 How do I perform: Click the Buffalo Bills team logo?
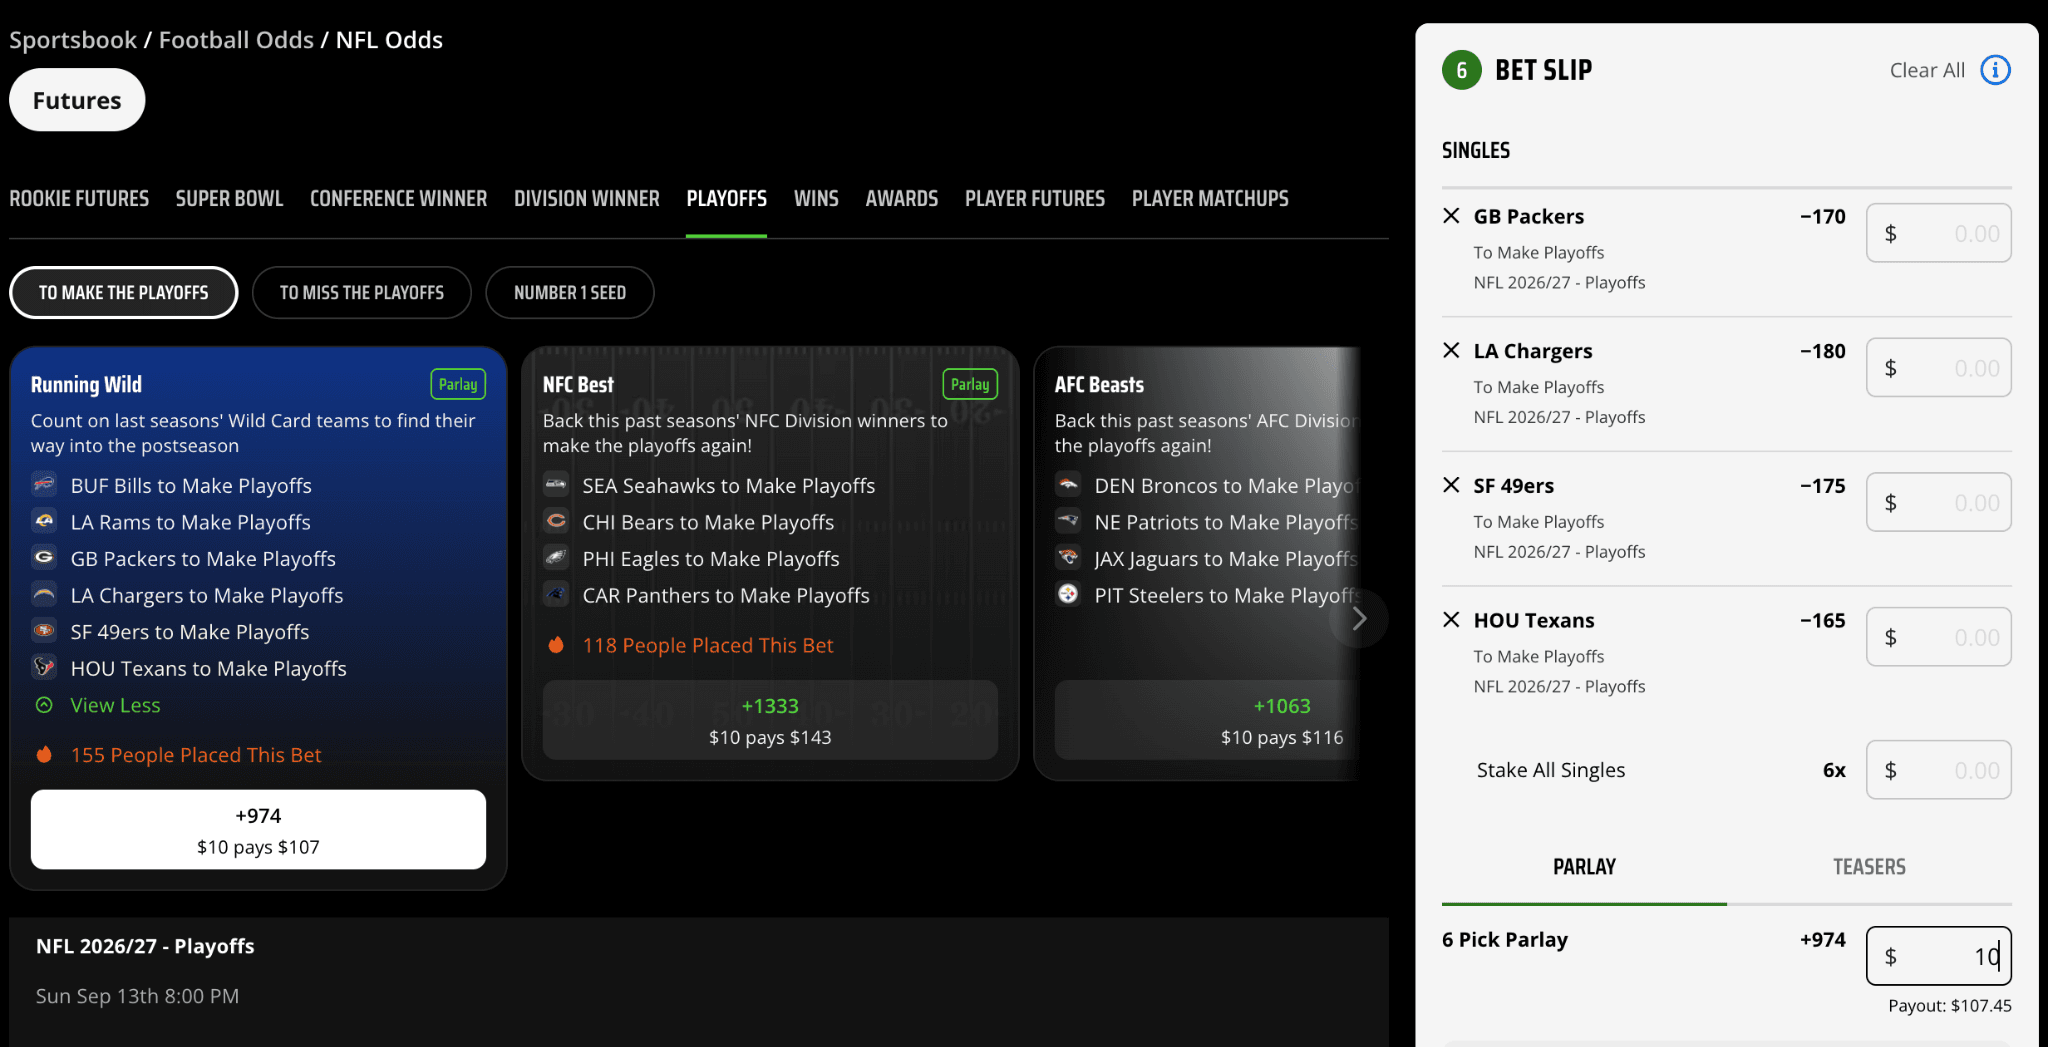pyautogui.click(x=44, y=486)
